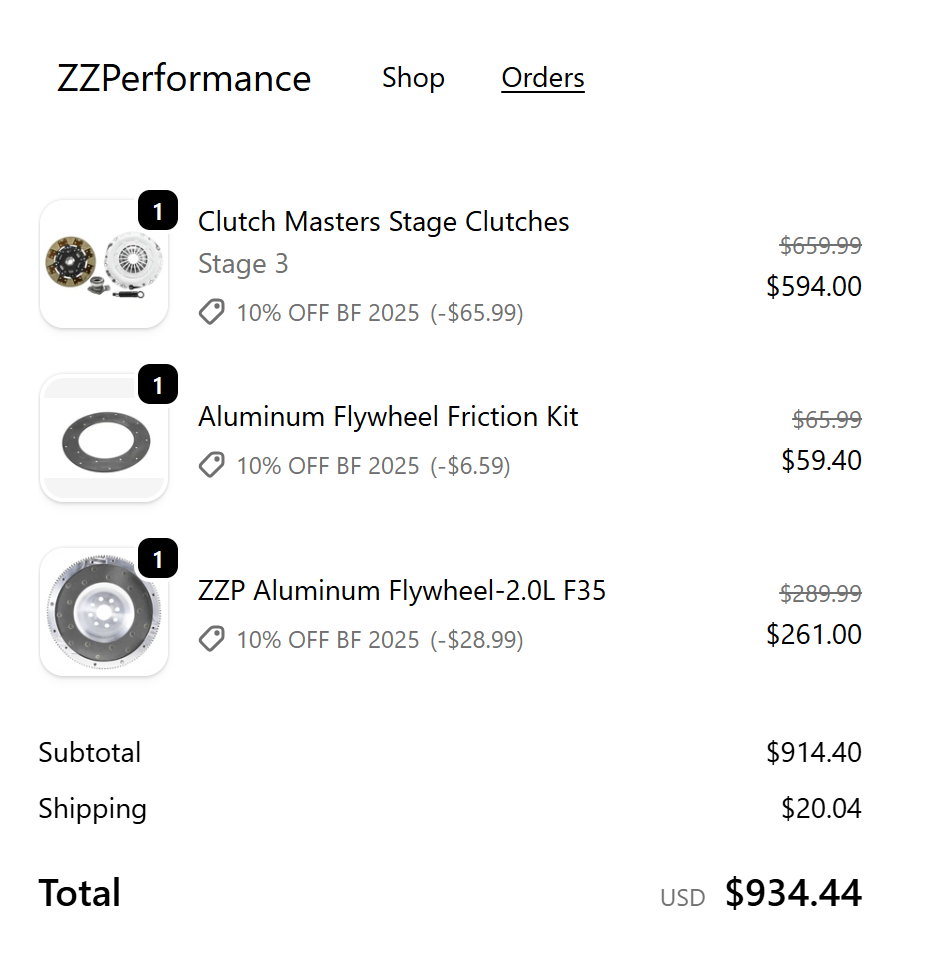The width and height of the screenshot is (927, 954).
Task: Click the Subtotal amount $914.40
Action: 814,753
